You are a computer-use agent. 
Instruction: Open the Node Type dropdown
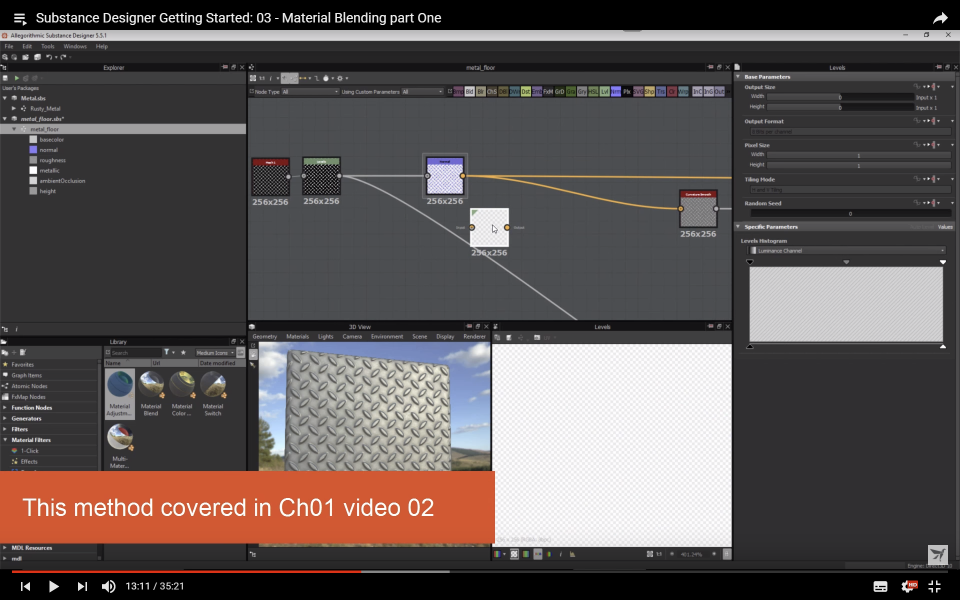(310, 92)
